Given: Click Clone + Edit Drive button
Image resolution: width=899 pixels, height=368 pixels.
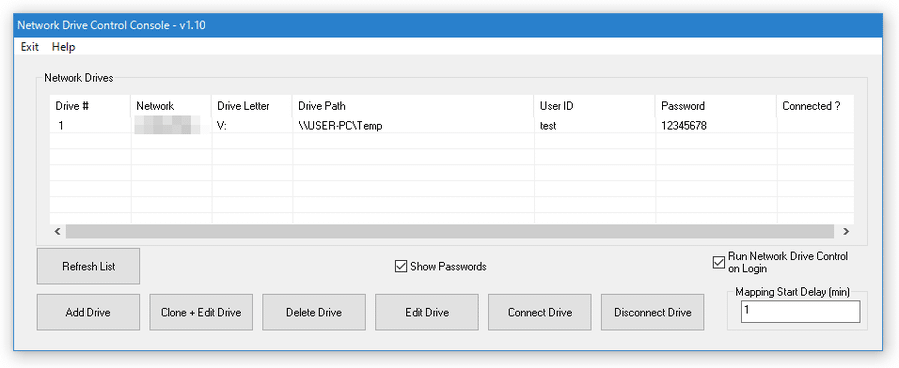Looking at the screenshot, I should coord(201,312).
